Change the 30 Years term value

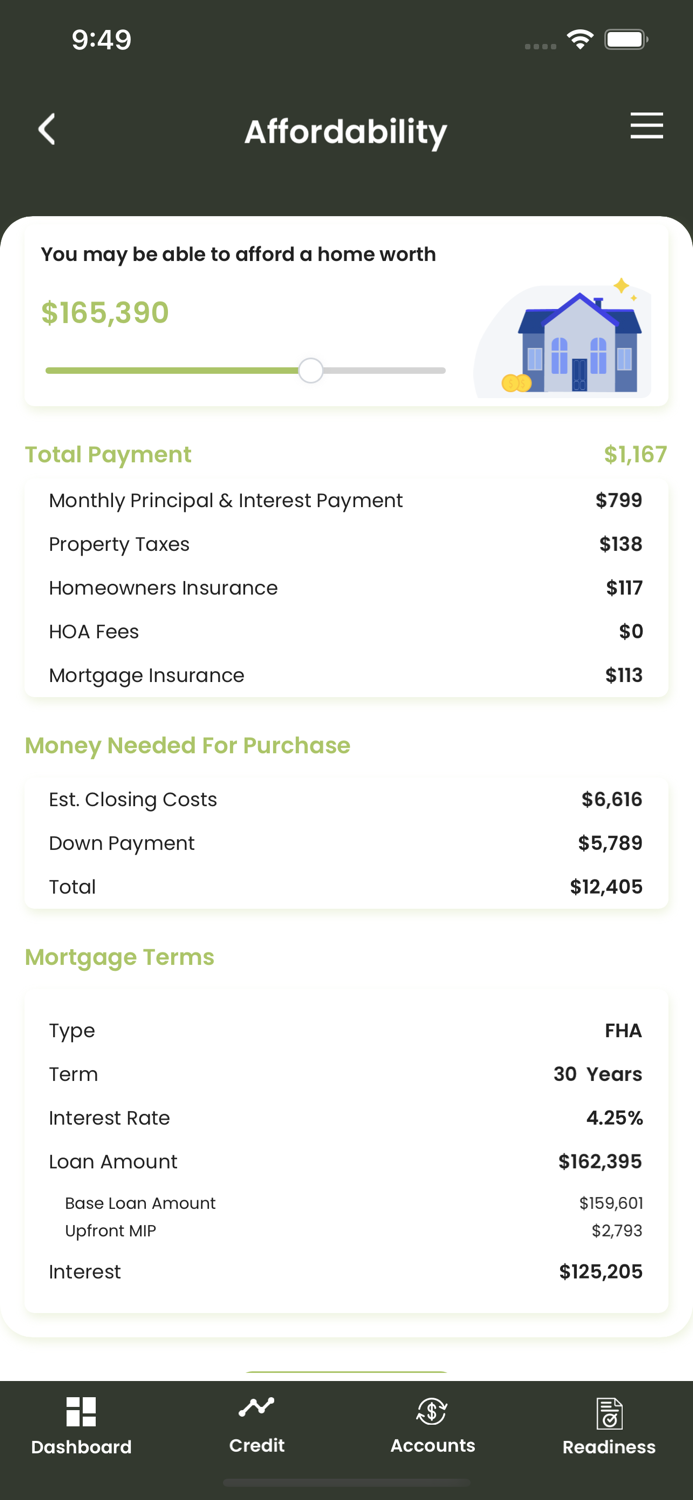tap(598, 1074)
